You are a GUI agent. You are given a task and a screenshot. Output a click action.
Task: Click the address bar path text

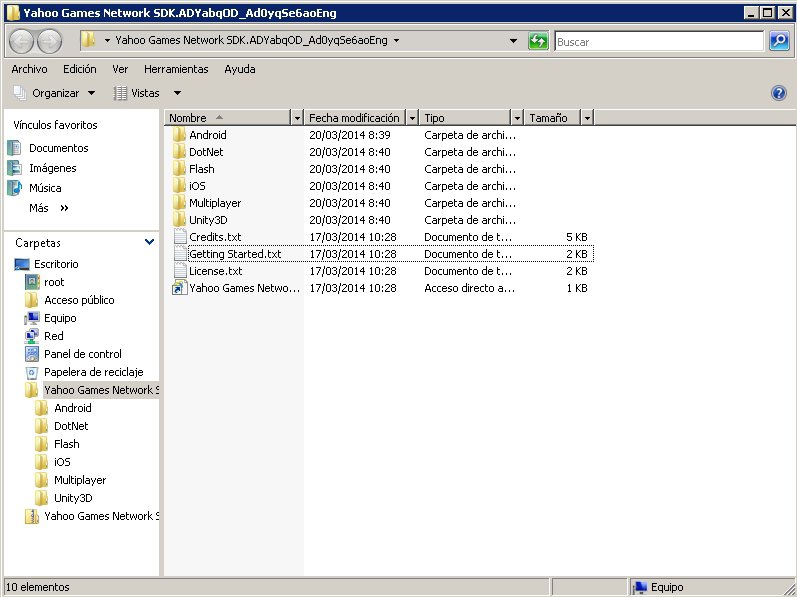251,40
